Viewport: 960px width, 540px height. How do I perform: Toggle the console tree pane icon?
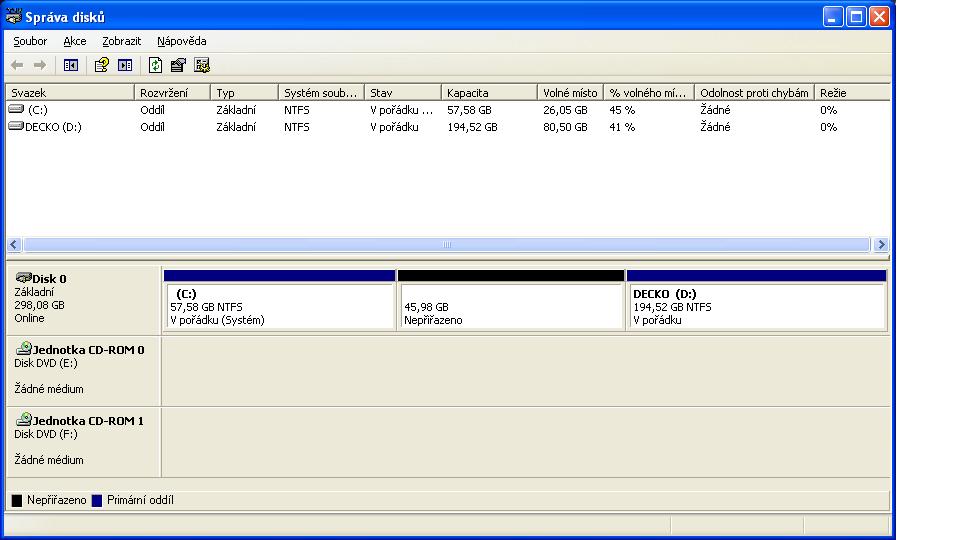point(71,65)
